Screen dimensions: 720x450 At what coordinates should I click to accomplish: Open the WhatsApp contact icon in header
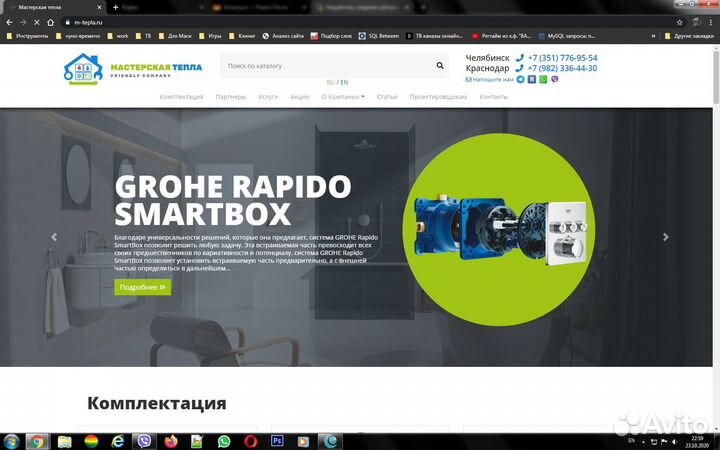[x=543, y=79]
